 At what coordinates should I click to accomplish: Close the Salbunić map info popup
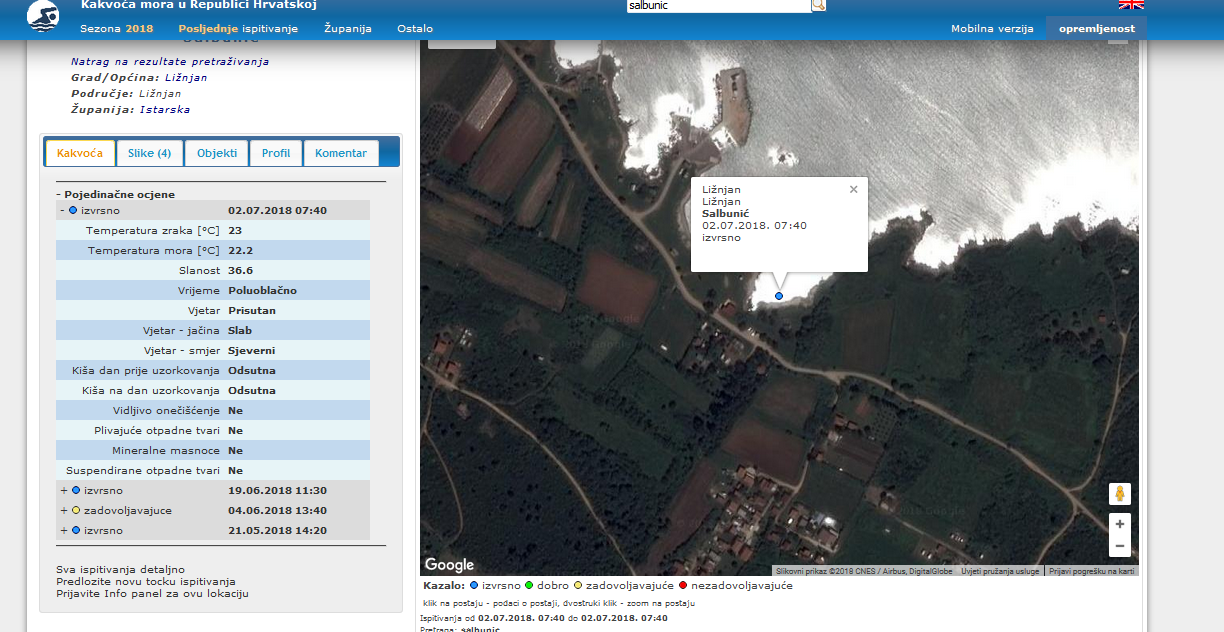point(853,189)
